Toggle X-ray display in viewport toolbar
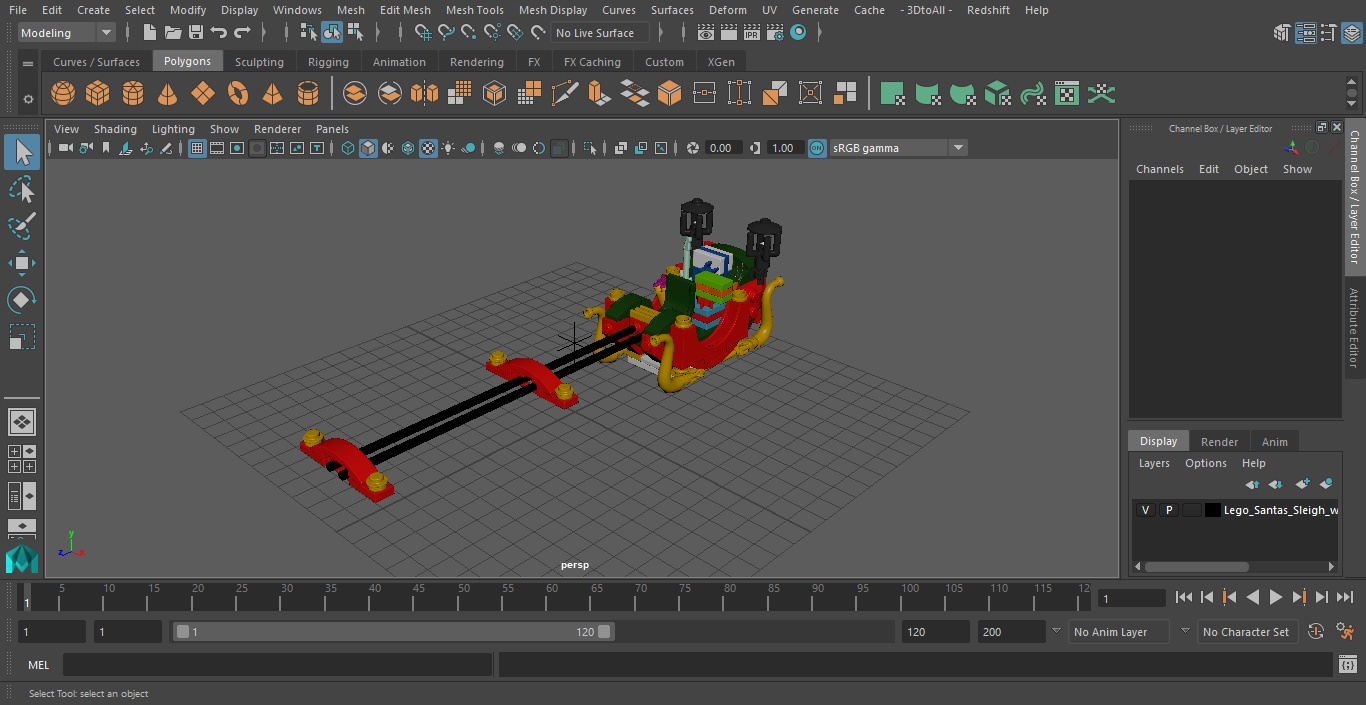 [621, 148]
